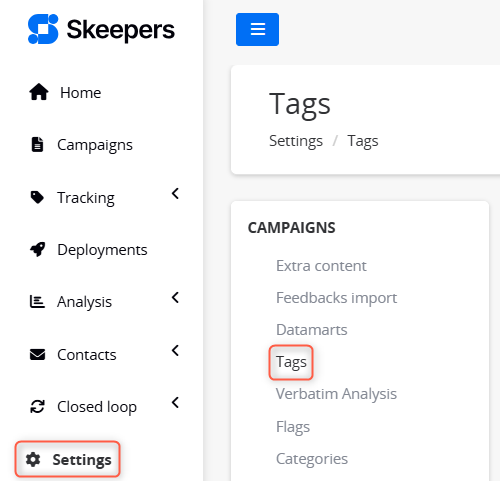Viewport: 500px width, 481px height.
Task: Toggle the blue hamburger menu button
Action: coord(257,29)
